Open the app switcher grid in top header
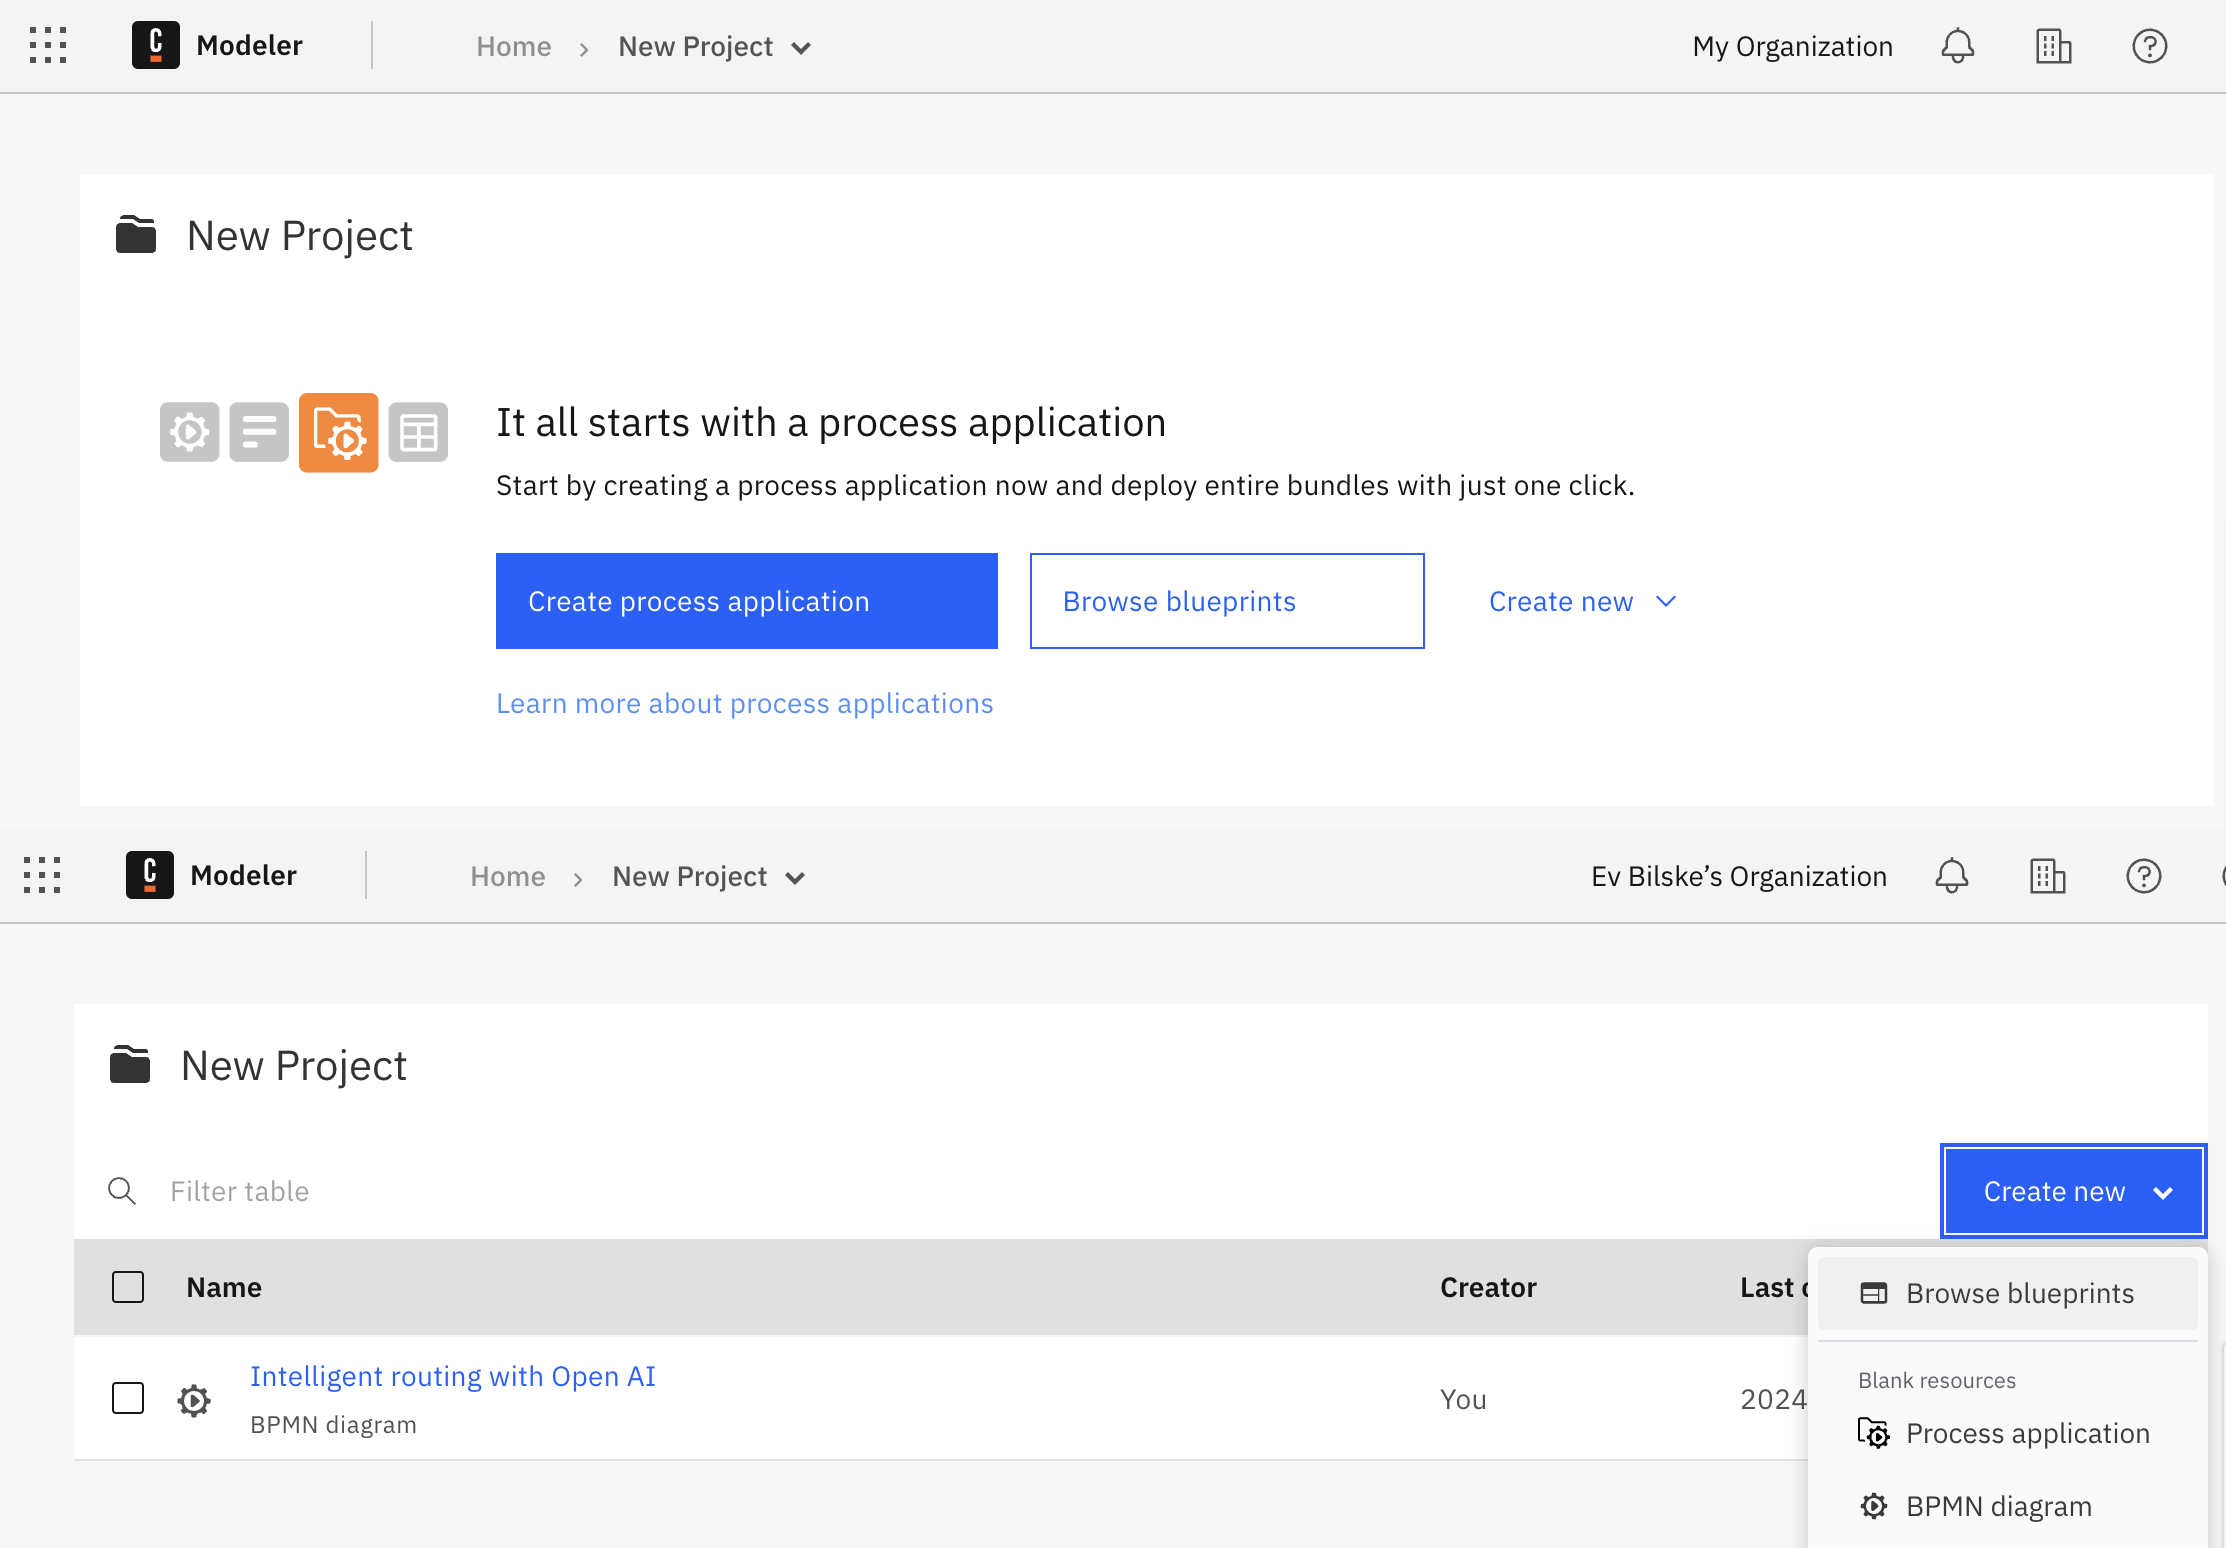Image resolution: width=2226 pixels, height=1548 pixels. (x=48, y=46)
